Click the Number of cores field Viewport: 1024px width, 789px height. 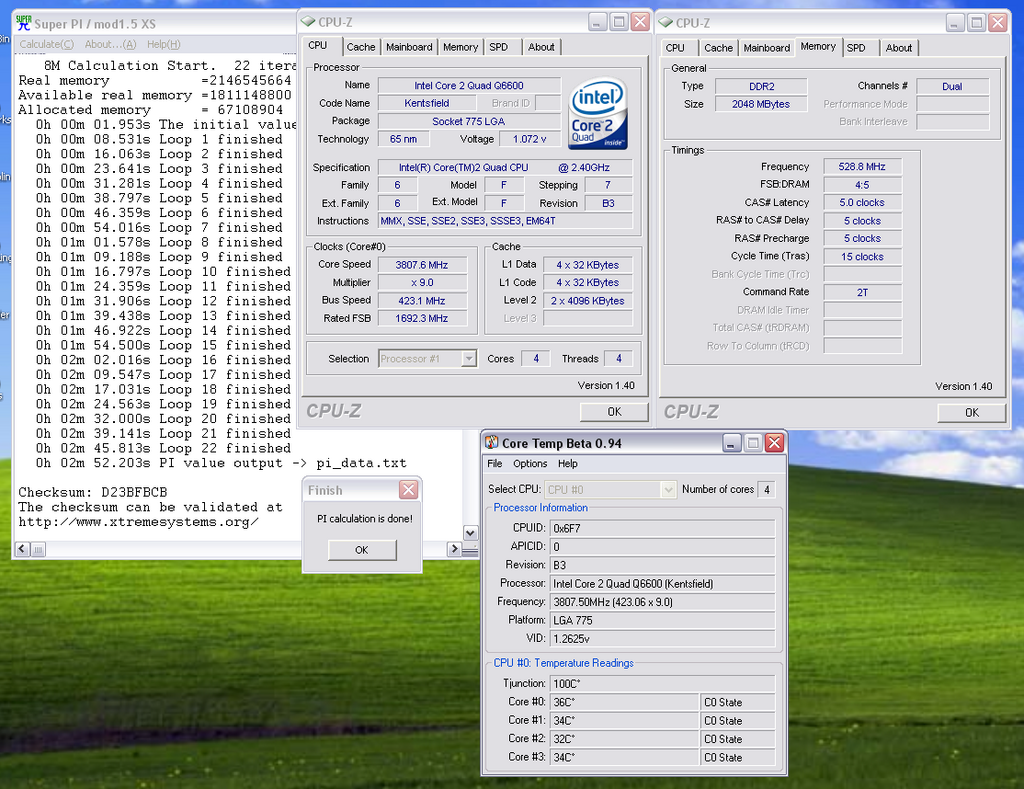point(766,490)
